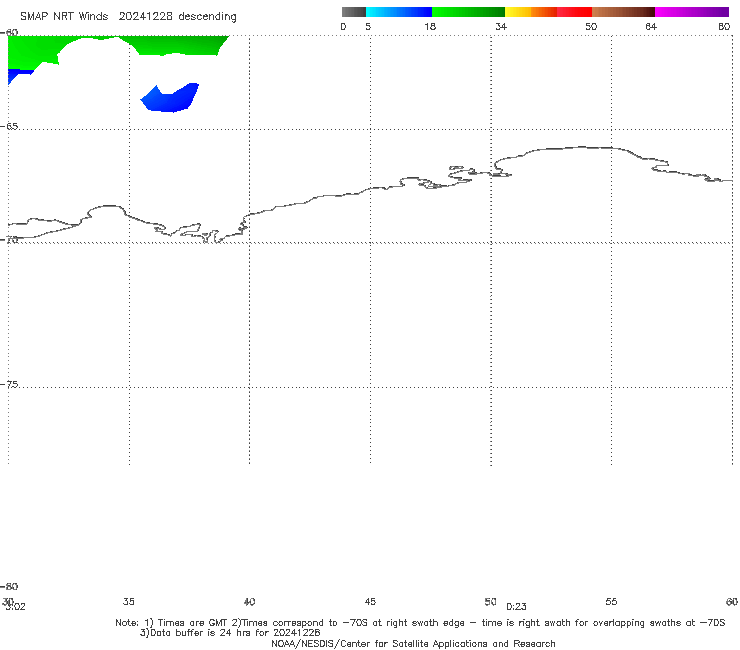This screenshot has height=650, width=740.
Task: Click the 3:02 swath time label
Action: pyautogui.click(x=15, y=608)
